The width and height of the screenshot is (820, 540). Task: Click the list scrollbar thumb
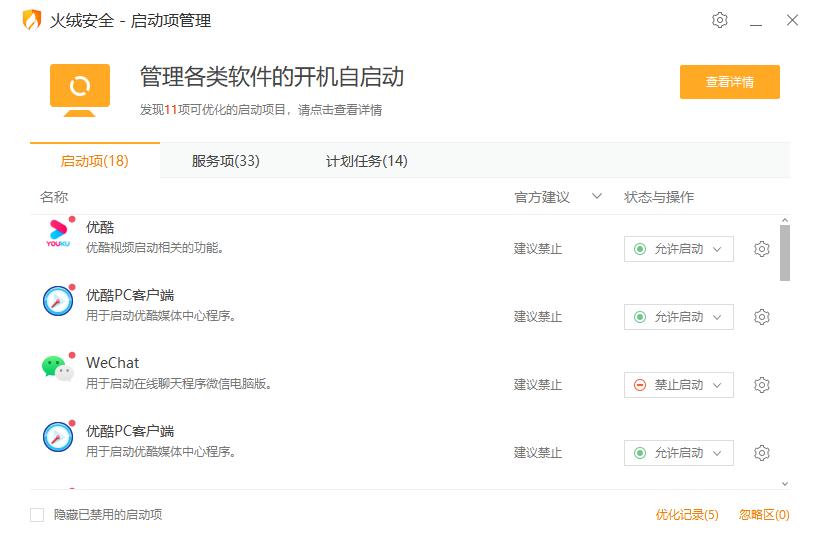click(x=784, y=253)
